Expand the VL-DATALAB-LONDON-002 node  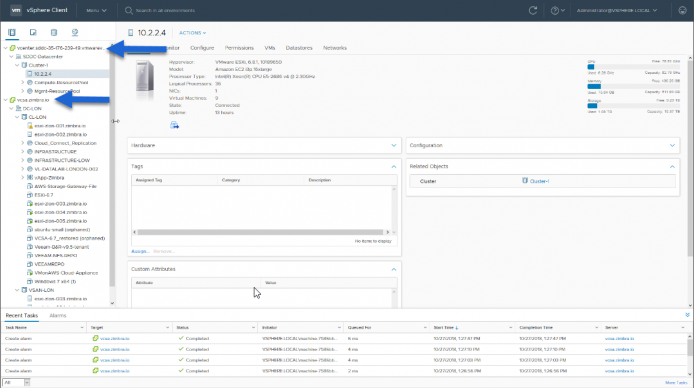pos(23,169)
